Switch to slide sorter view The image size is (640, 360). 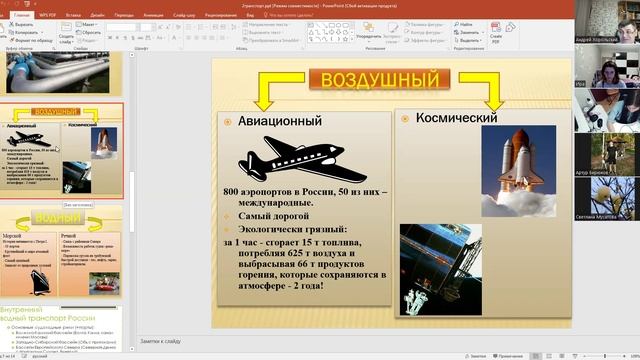549,356
